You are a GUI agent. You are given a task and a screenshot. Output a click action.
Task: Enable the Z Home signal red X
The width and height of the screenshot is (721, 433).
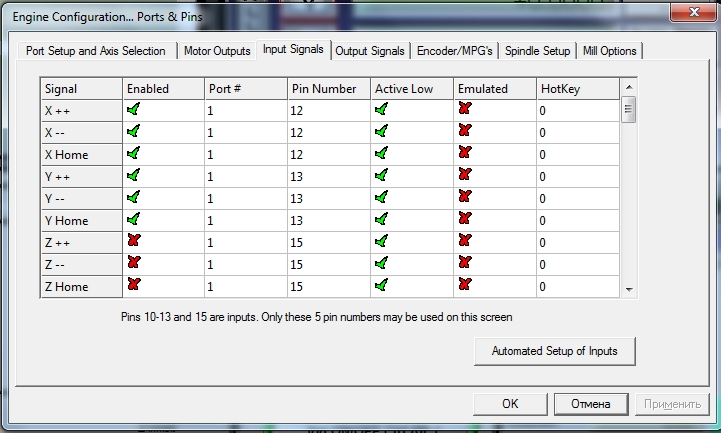(x=134, y=285)
